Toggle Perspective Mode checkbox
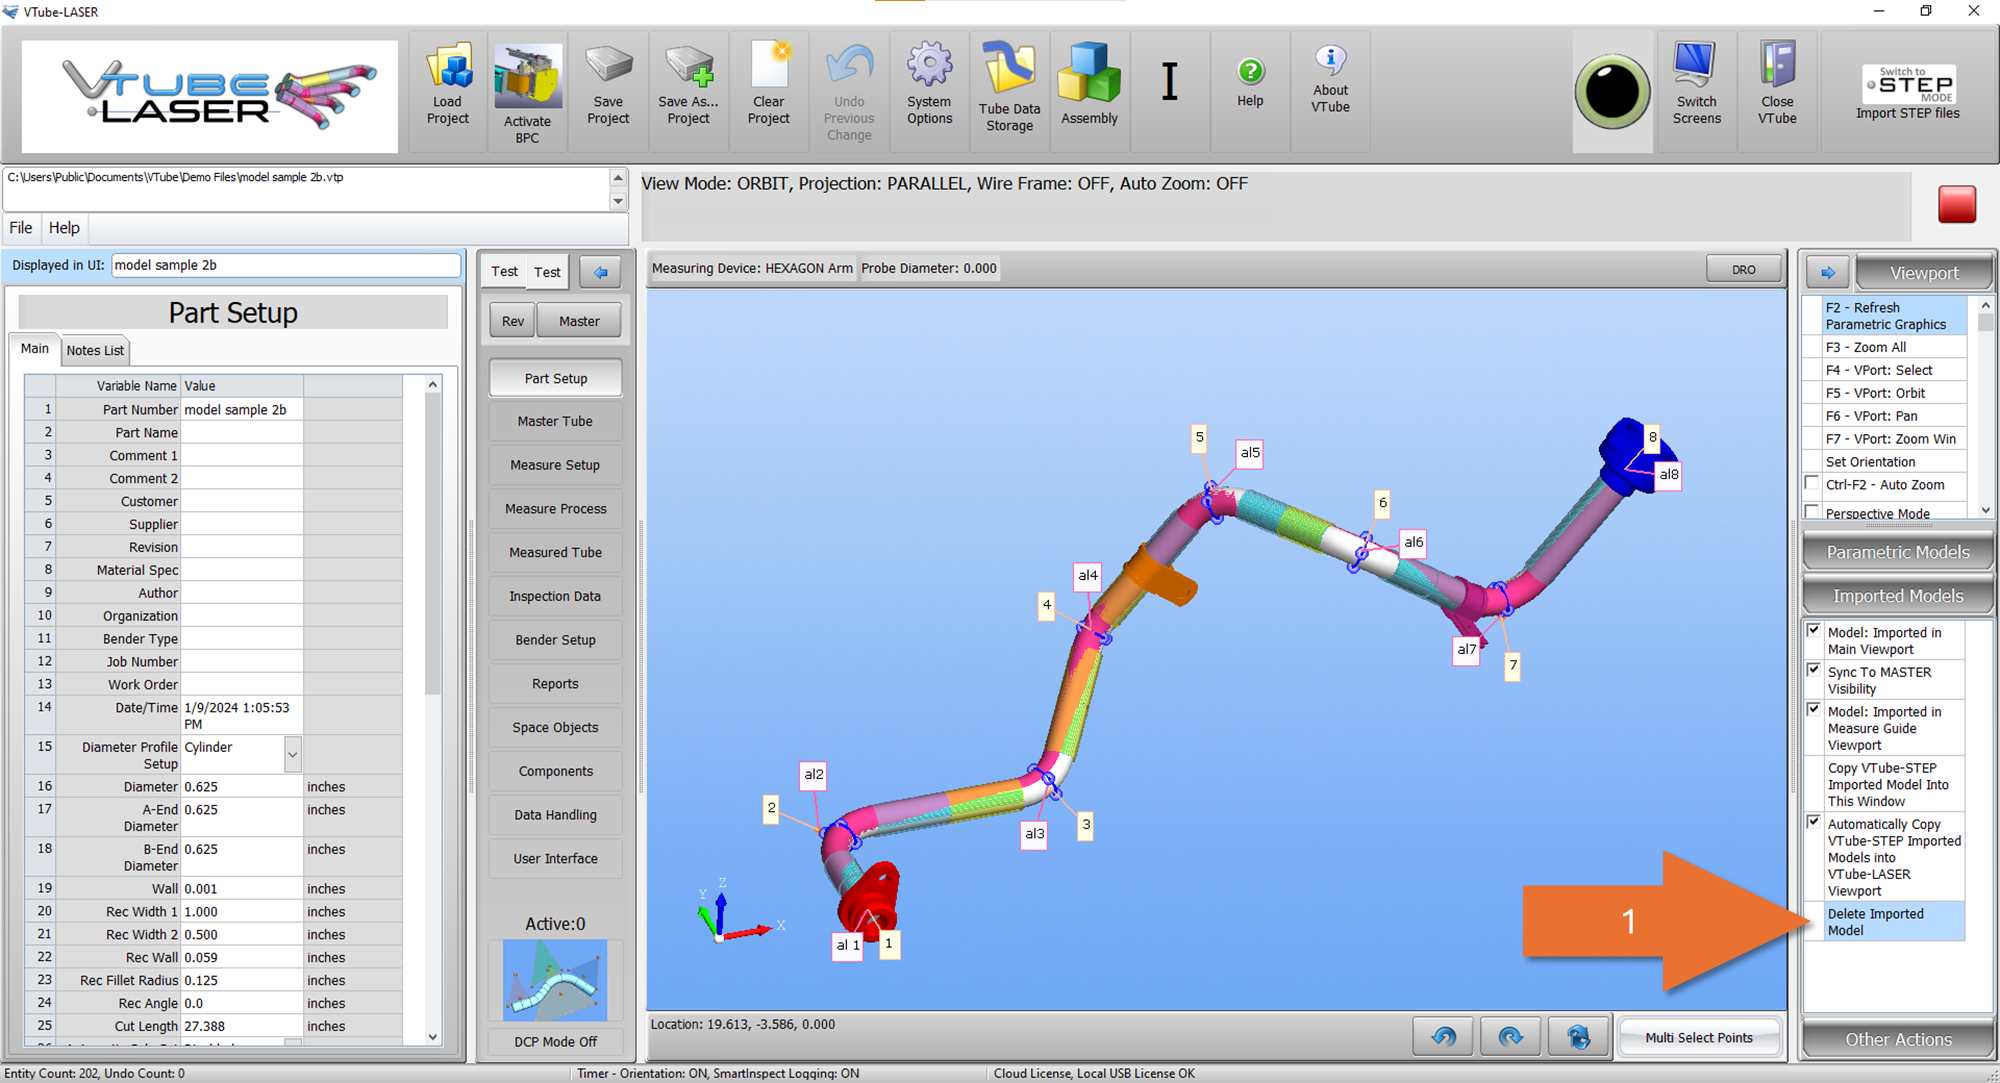The width and height of the screenshot is (2000, 1083). click(1811, 512)
